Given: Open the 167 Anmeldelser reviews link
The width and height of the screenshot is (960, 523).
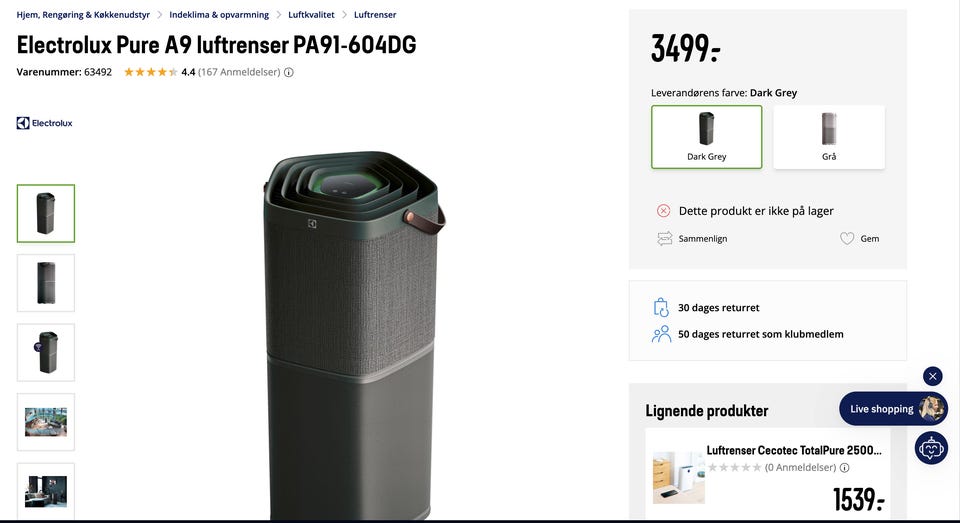Looking at the screenshot, I should (x=239, y=72).
